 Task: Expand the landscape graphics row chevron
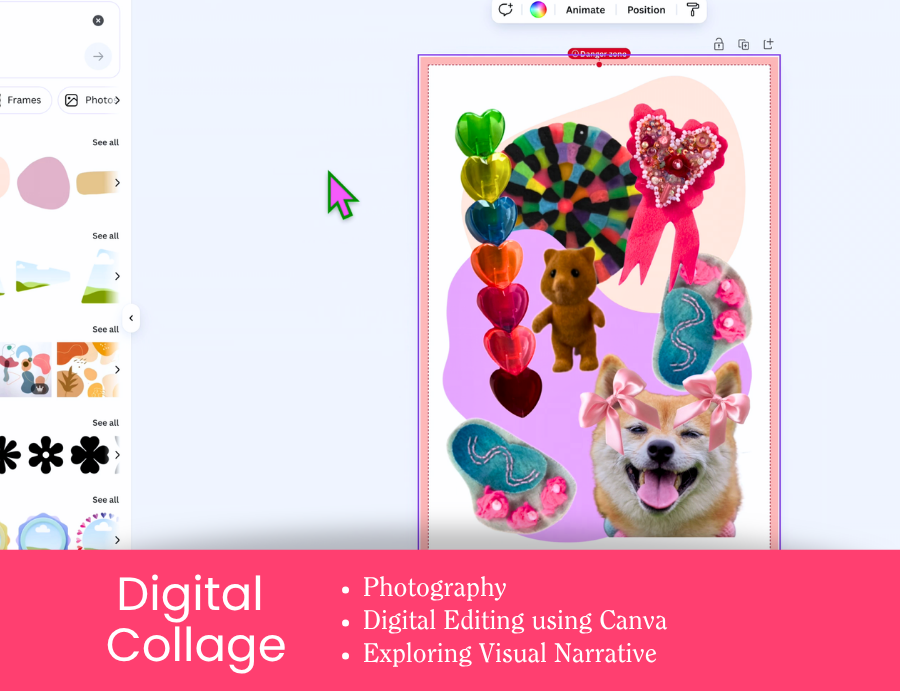coord(117,275)
